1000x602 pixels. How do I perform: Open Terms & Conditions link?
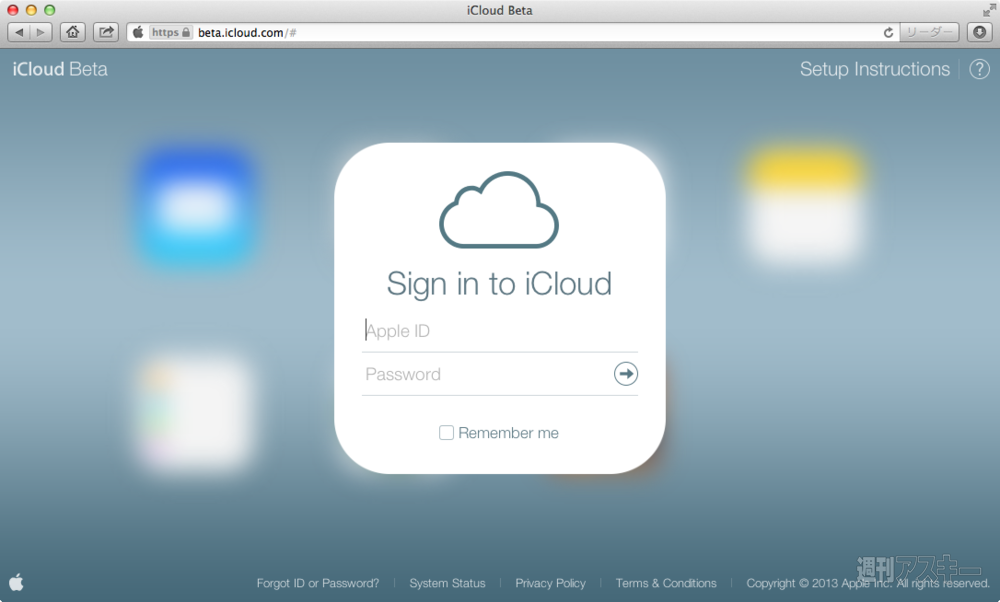[x=666, y=583]
